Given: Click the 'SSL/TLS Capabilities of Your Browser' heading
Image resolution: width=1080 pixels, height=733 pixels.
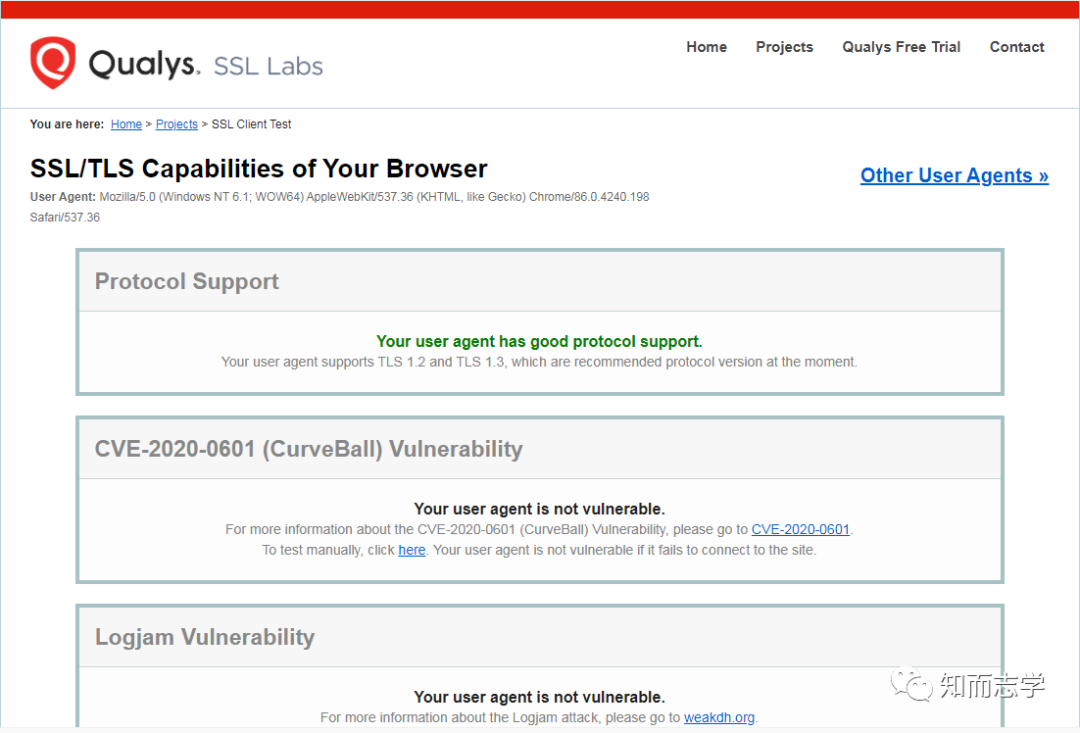Looking at the screenshot, I should 259,169.
